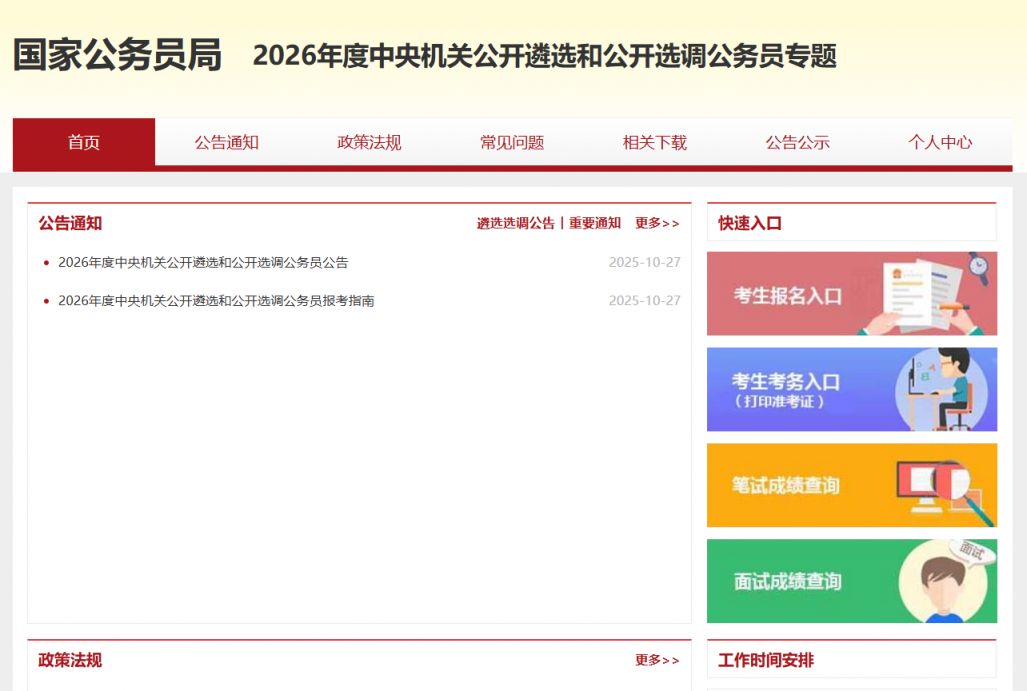Click the 重要通知 filter link
This screenshot has height=691, width=1027.
pos(595,223)
